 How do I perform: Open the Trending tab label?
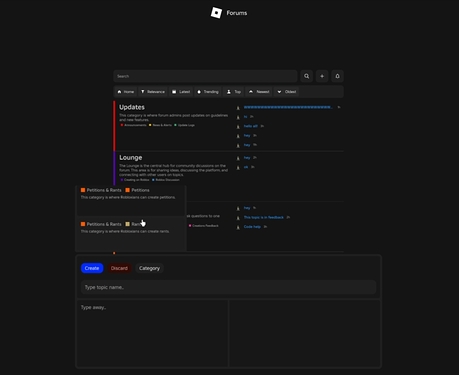(x=211, y=92)
